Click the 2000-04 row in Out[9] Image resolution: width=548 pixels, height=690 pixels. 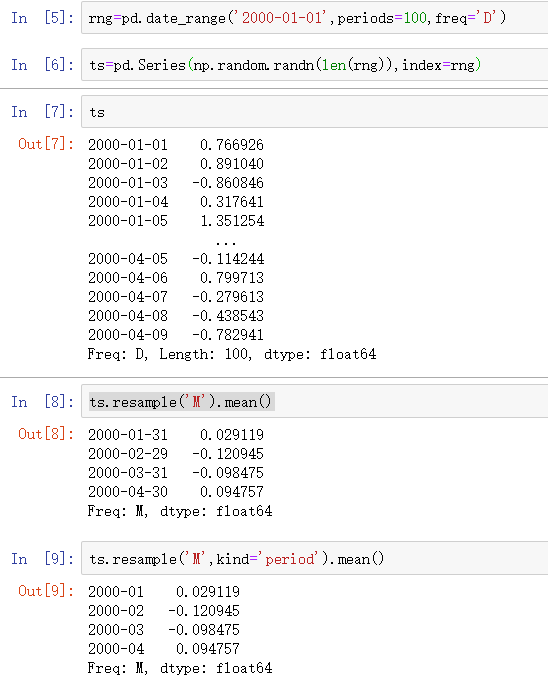click(164, 648)
